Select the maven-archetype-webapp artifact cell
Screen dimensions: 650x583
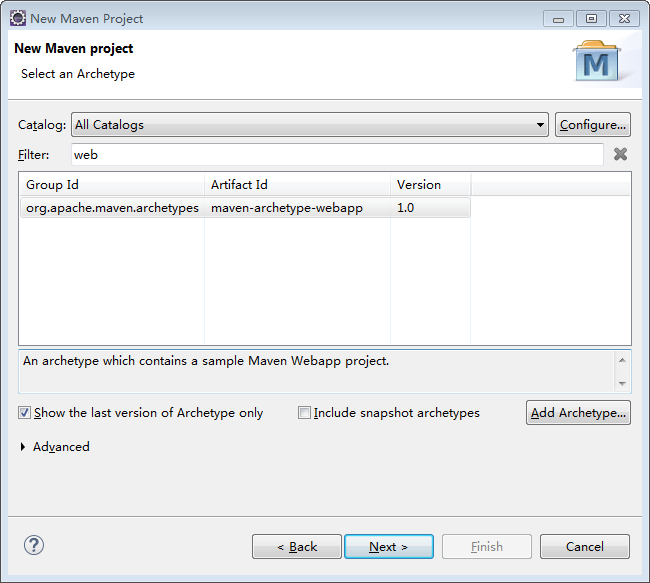(297, 207)
